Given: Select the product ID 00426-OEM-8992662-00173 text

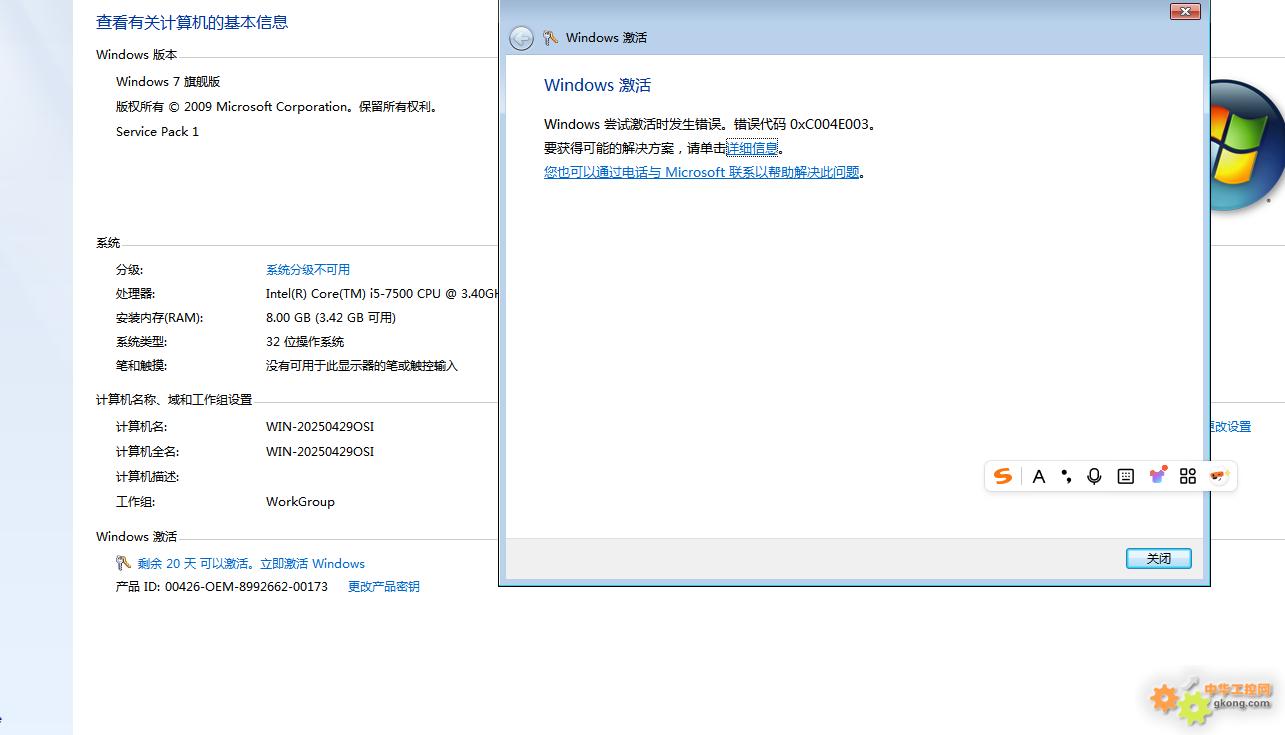Looking at the screenshot, I should click(246, 587).
